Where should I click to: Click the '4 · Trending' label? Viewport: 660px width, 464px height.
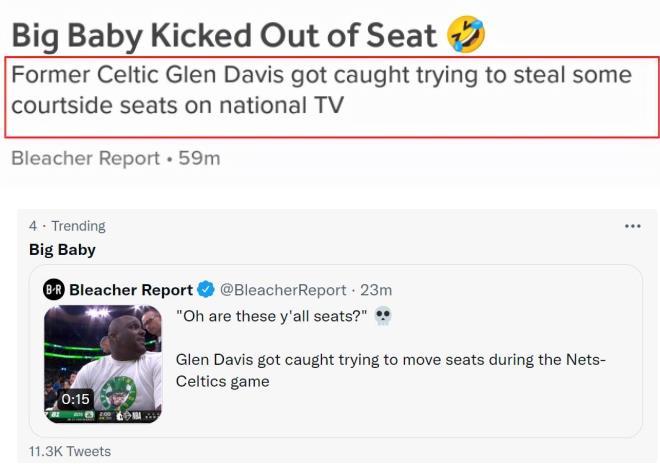67,226
